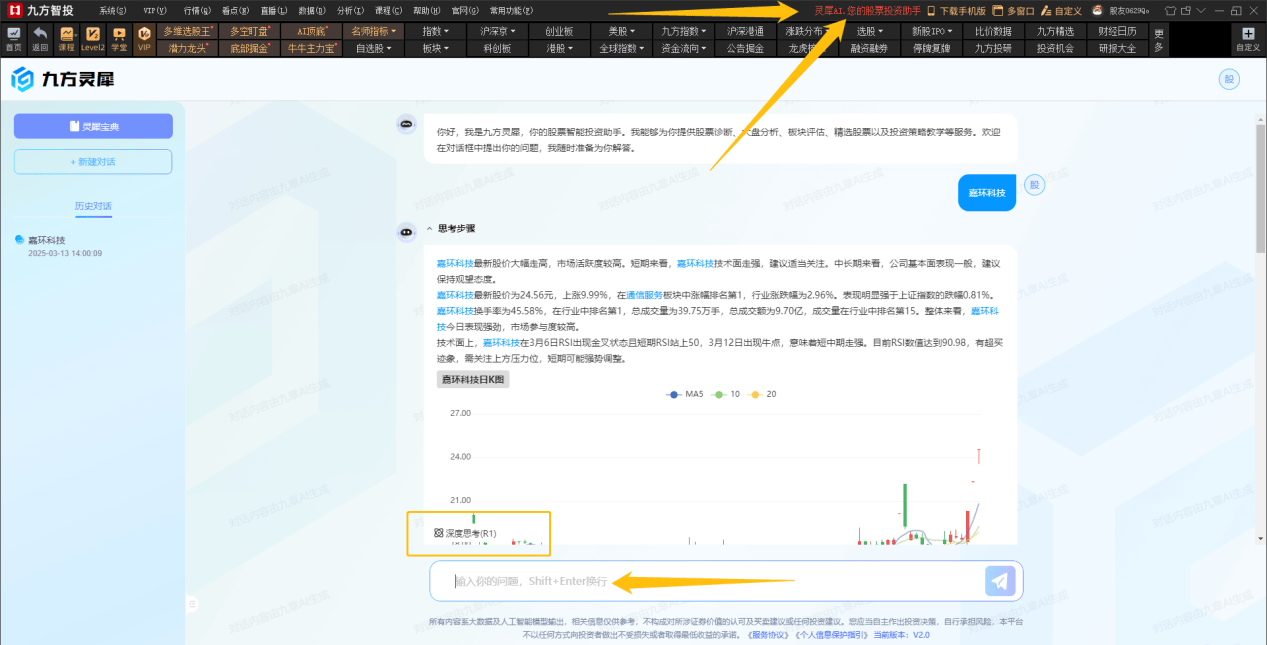
Task: Click the 研报大全 toolbar button
Action: (1117, 47)
